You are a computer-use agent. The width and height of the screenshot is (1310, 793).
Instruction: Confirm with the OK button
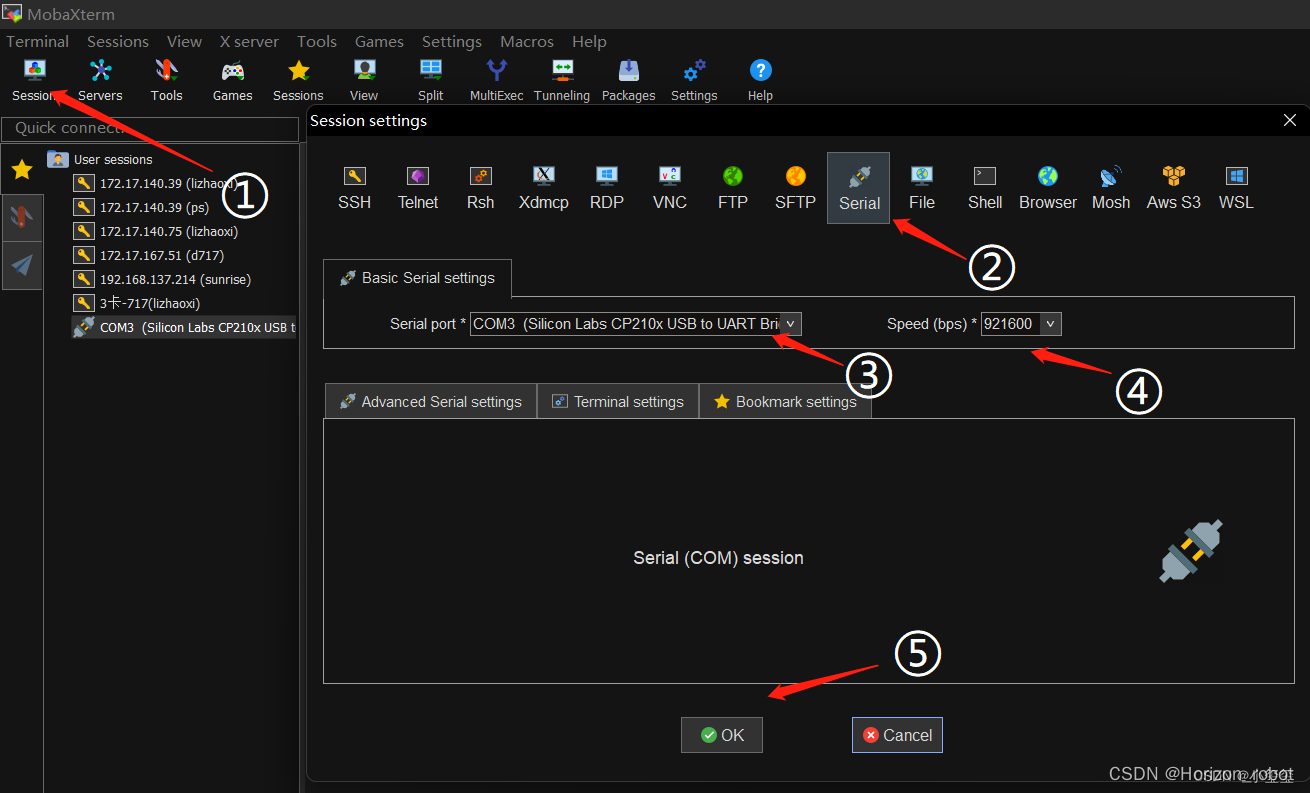pos(722,735)
